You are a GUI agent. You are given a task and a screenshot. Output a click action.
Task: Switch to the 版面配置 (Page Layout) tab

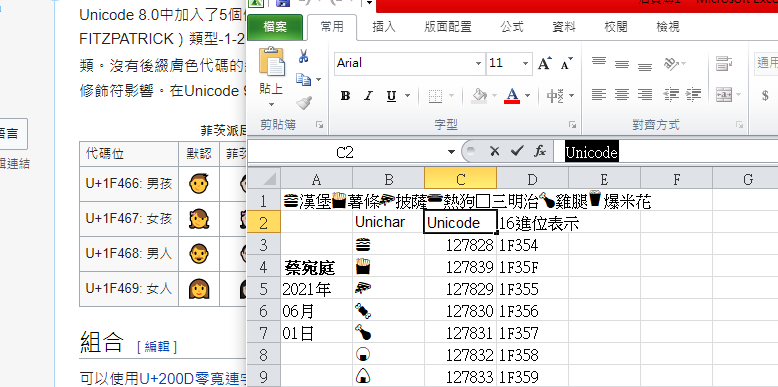448,27
